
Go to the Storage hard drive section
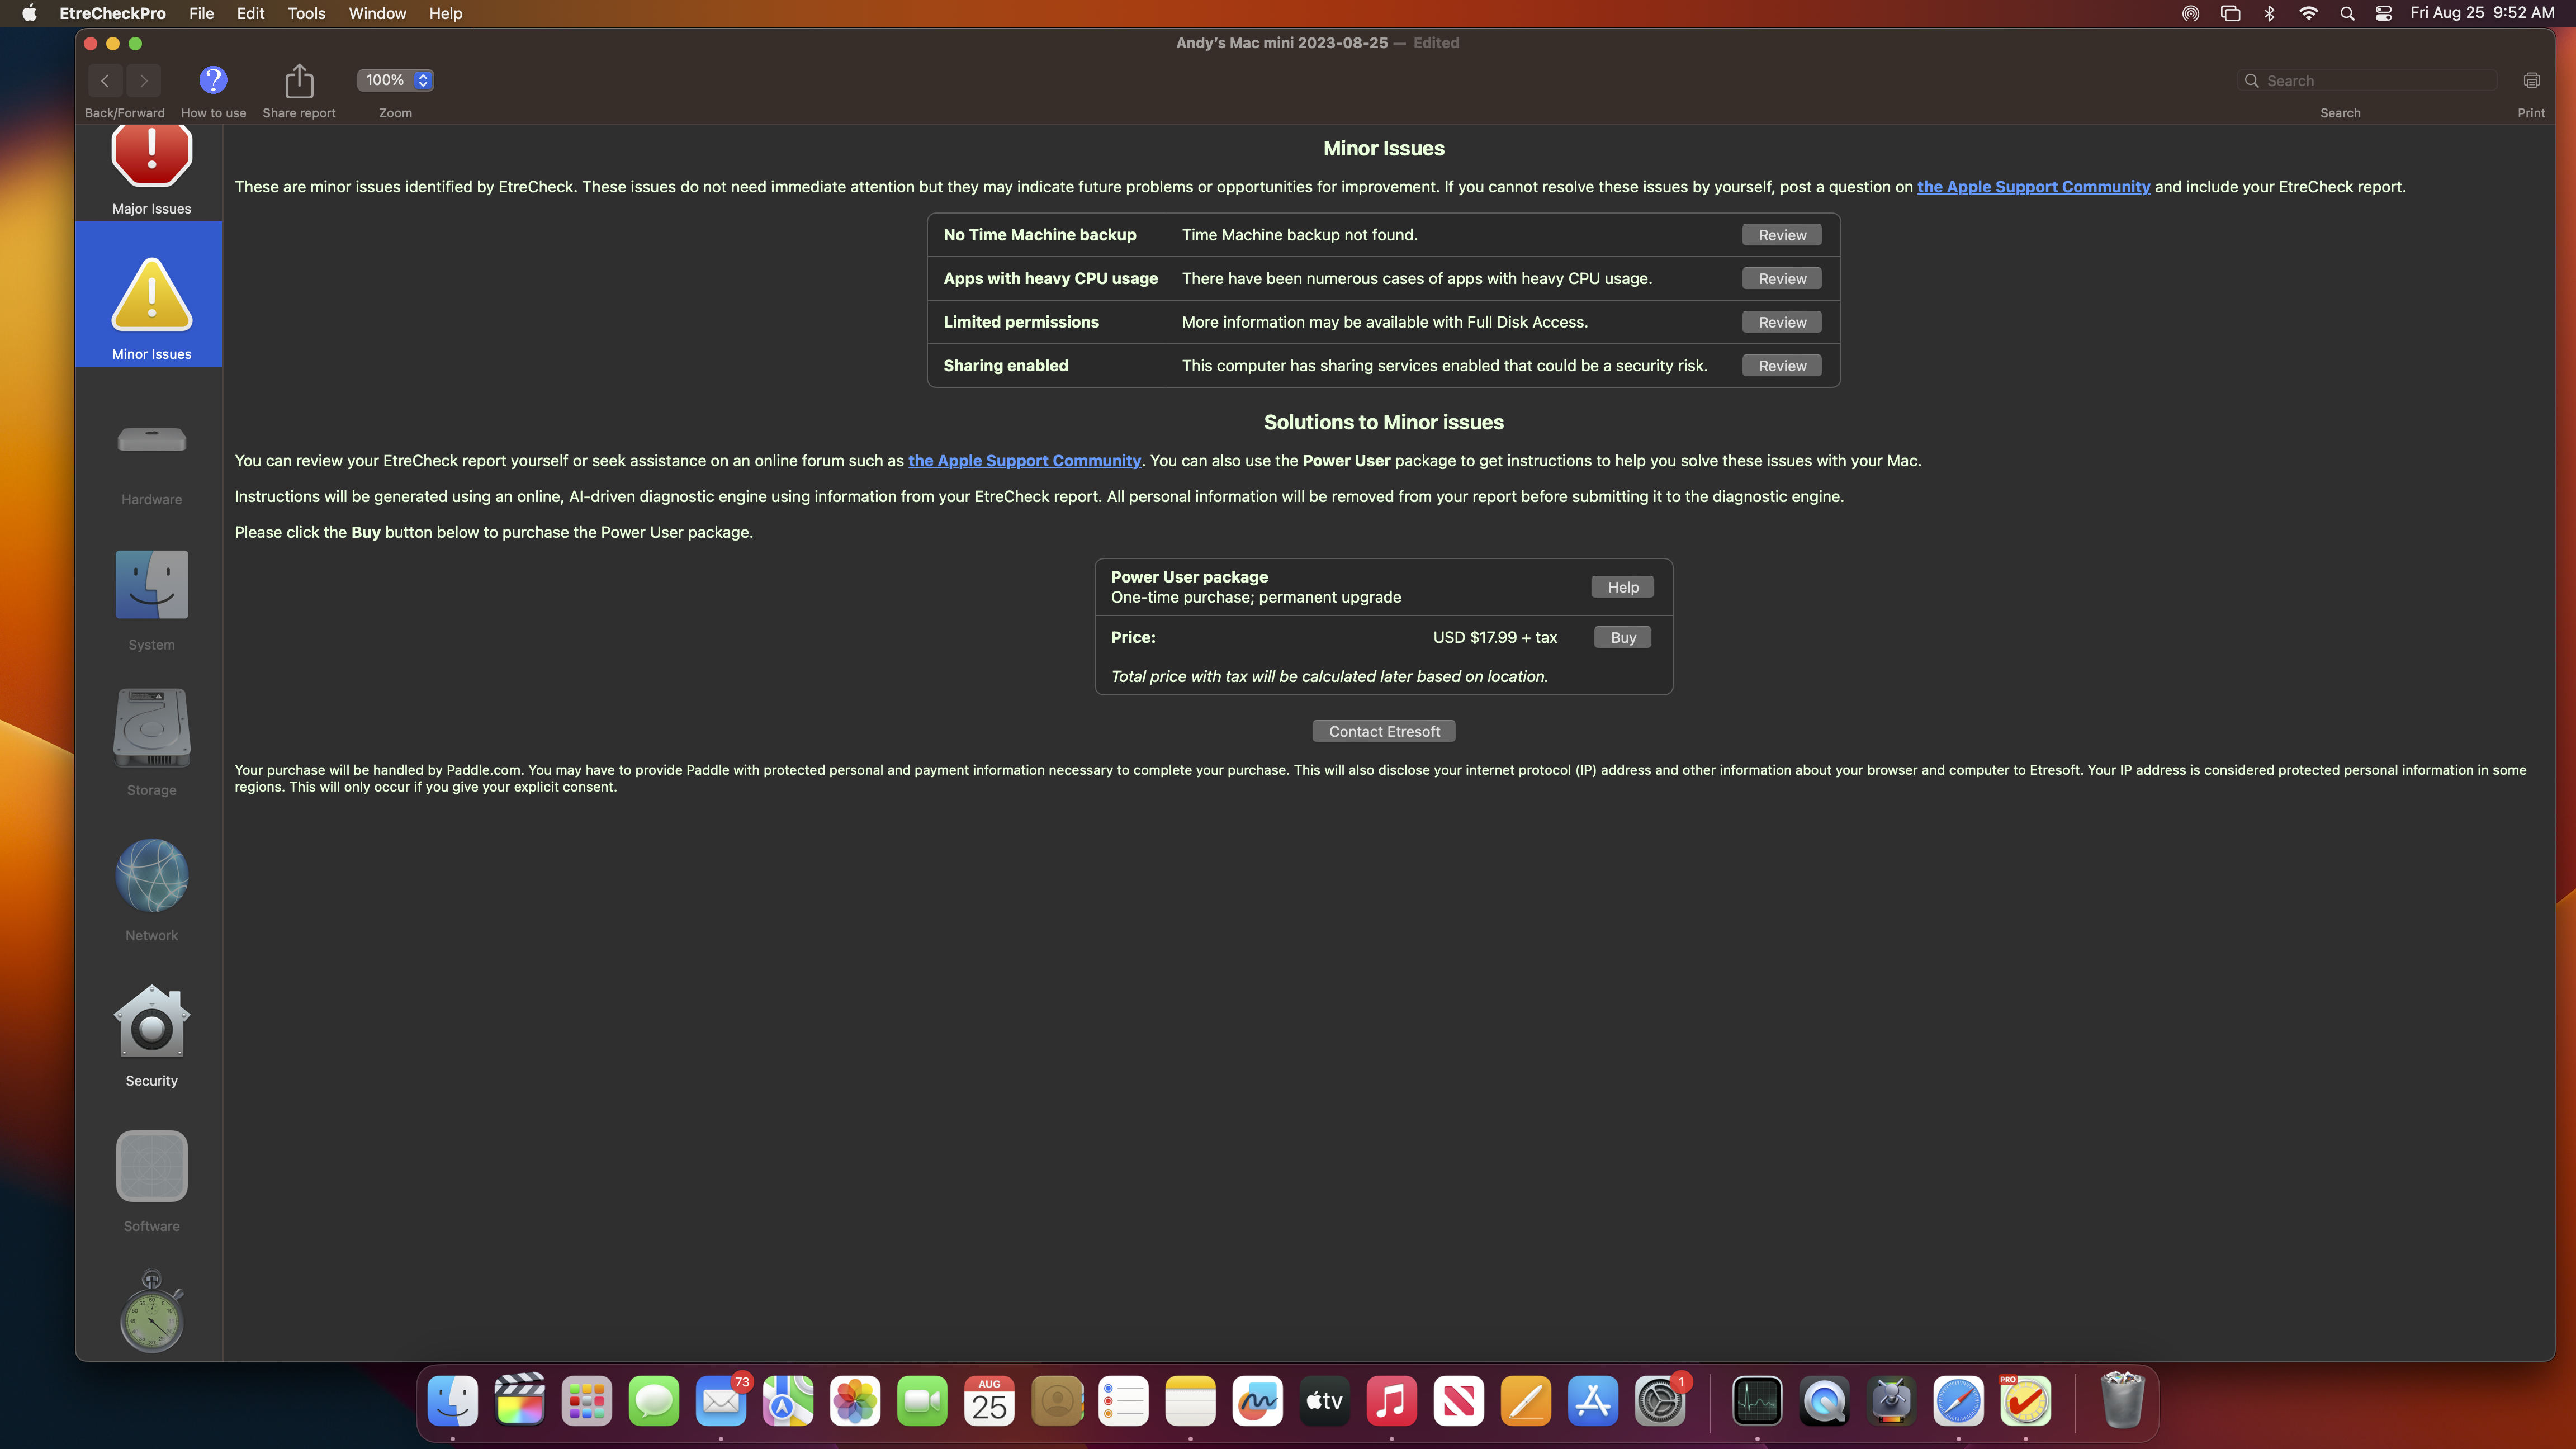(151, 729)
